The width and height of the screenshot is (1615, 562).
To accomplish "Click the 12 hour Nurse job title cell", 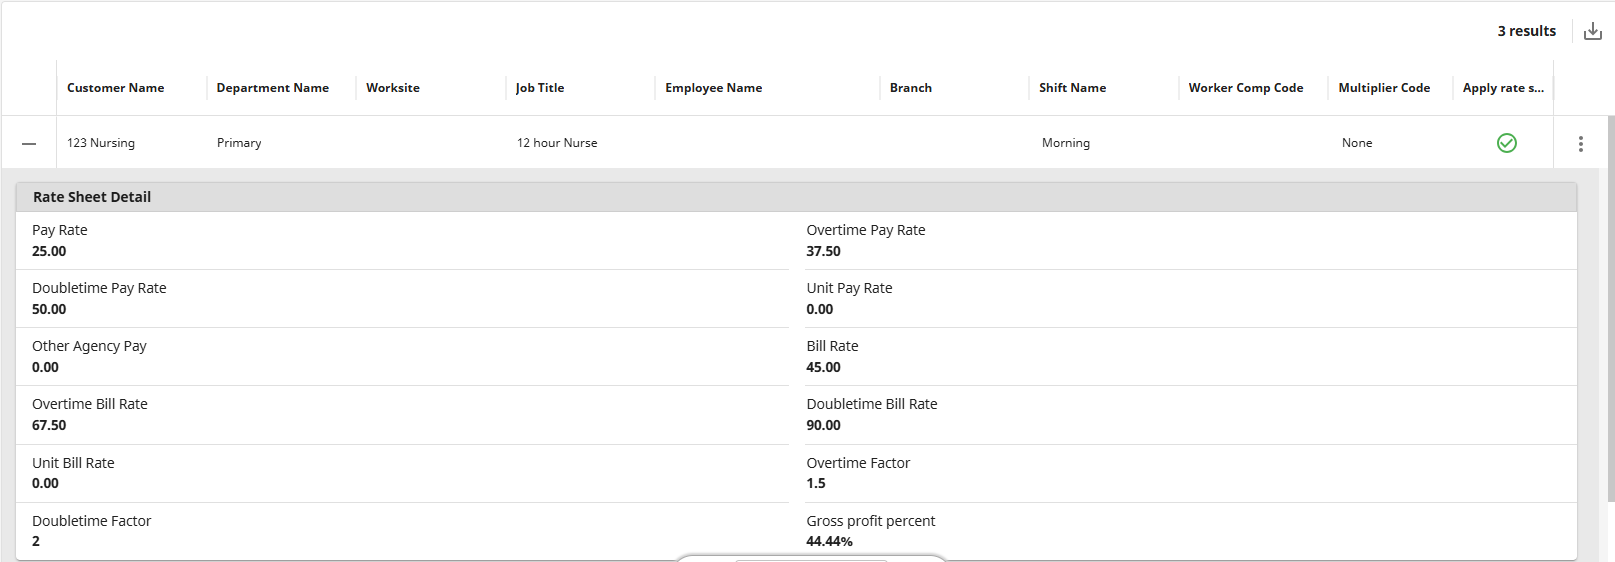I will click(557, 143).
